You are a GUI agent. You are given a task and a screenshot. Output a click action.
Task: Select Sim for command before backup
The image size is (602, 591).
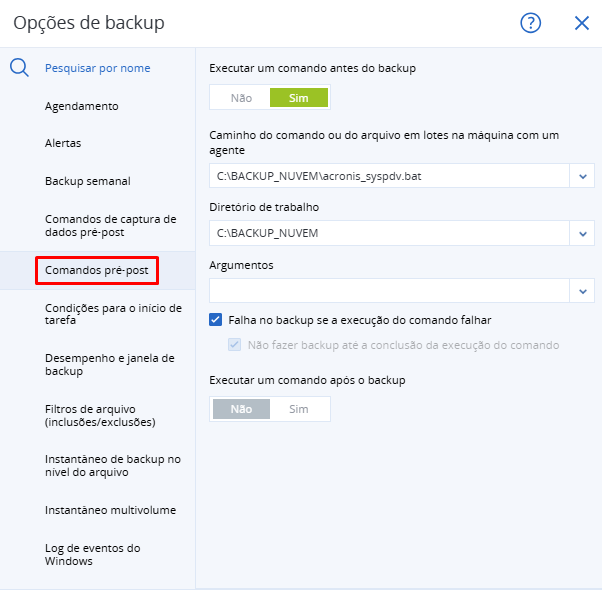(299, 98)
